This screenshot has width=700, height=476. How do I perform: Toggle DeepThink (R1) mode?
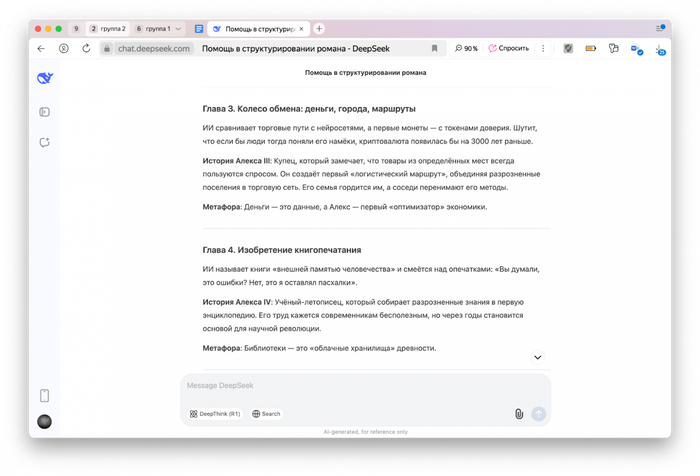tap(215, 414)
